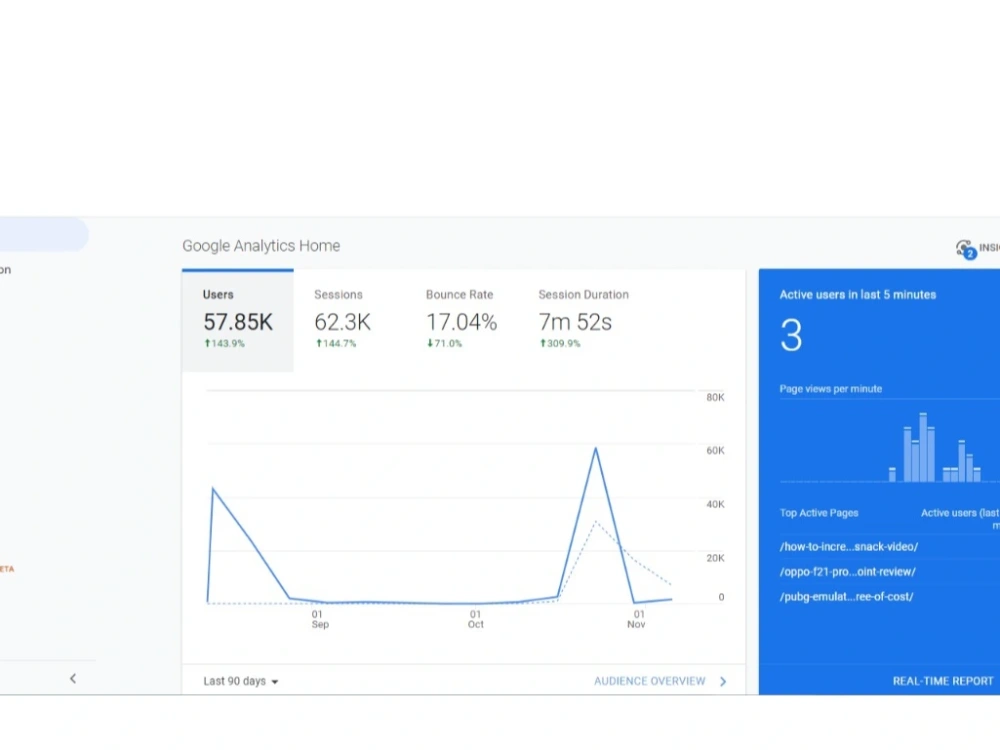This screenshot has height=750, width=1000.
Task: Open the Last 90 days dropdown
Action: pos(240,681)
